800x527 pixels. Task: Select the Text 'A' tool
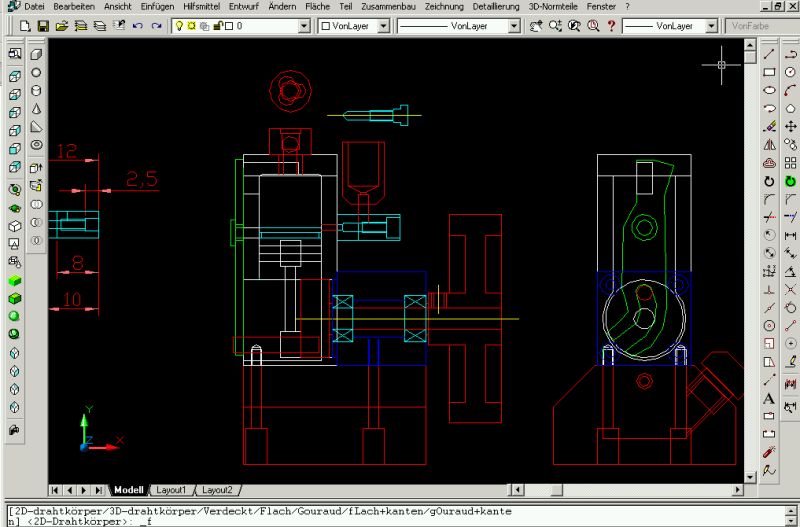(769, 398)
